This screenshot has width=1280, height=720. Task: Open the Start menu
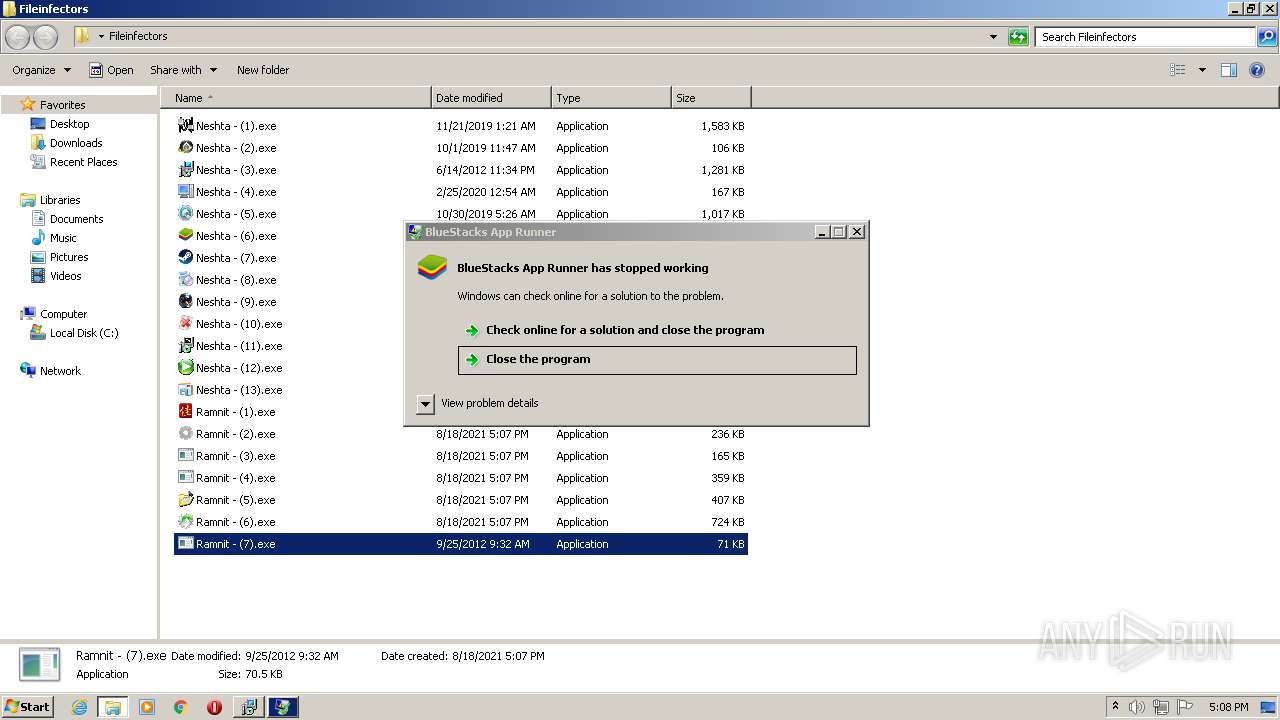coord(28,707)
